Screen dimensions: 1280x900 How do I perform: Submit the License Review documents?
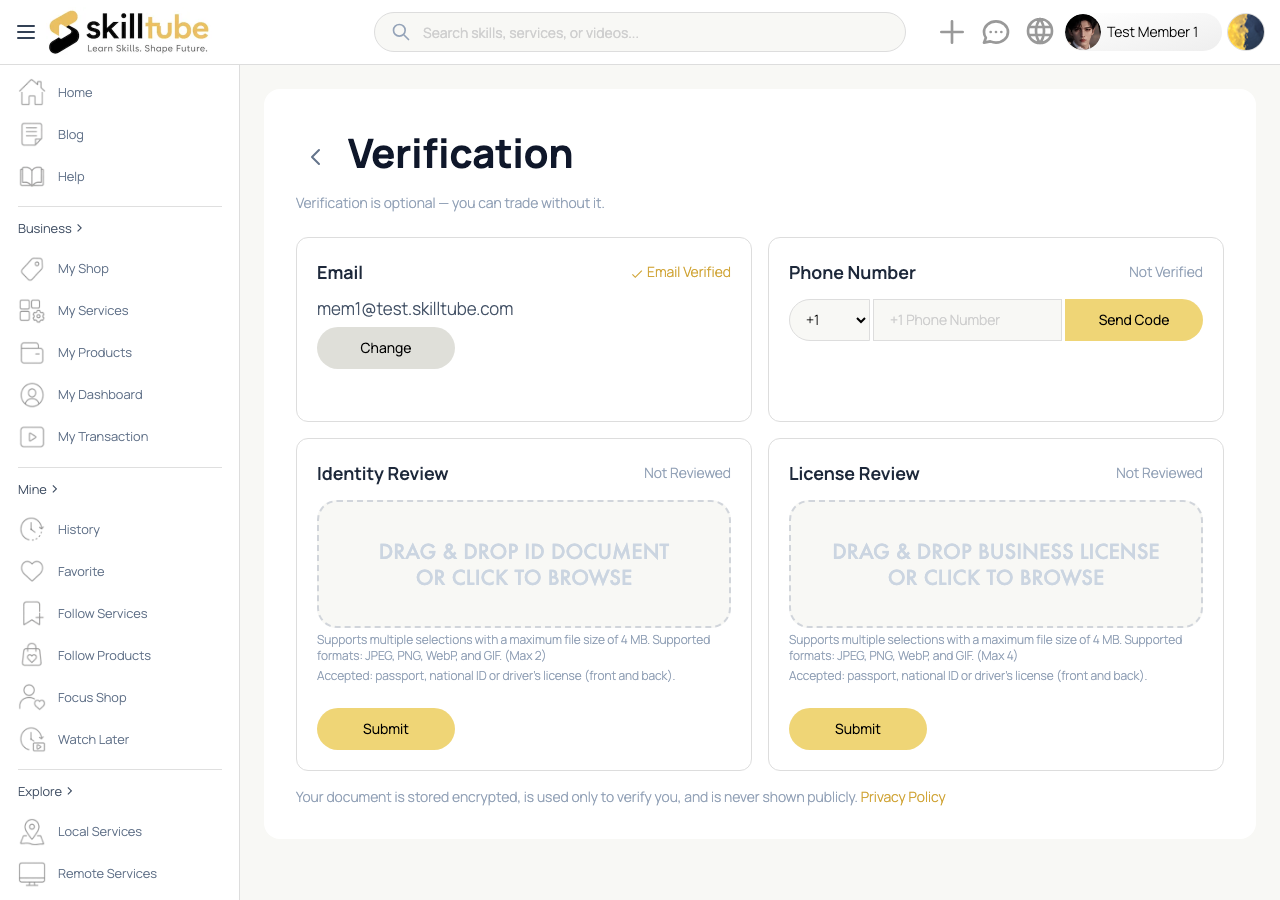coord(858,729)
